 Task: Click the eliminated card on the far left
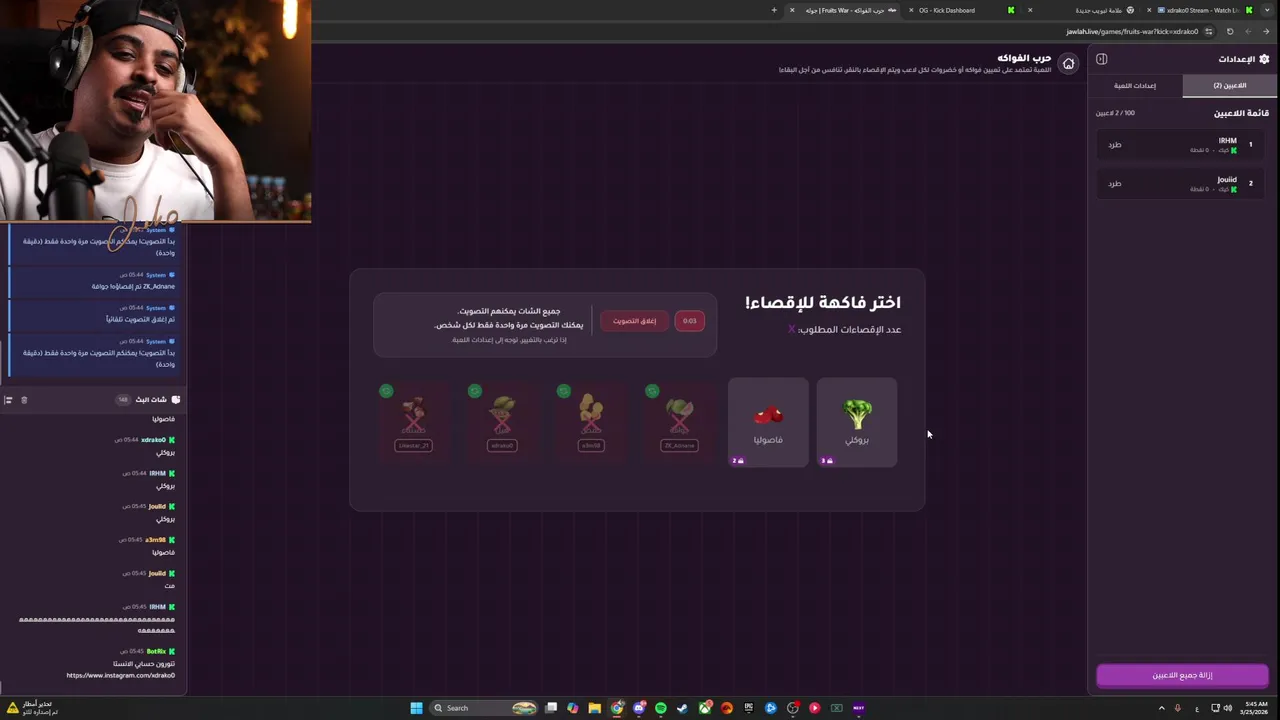413,422
